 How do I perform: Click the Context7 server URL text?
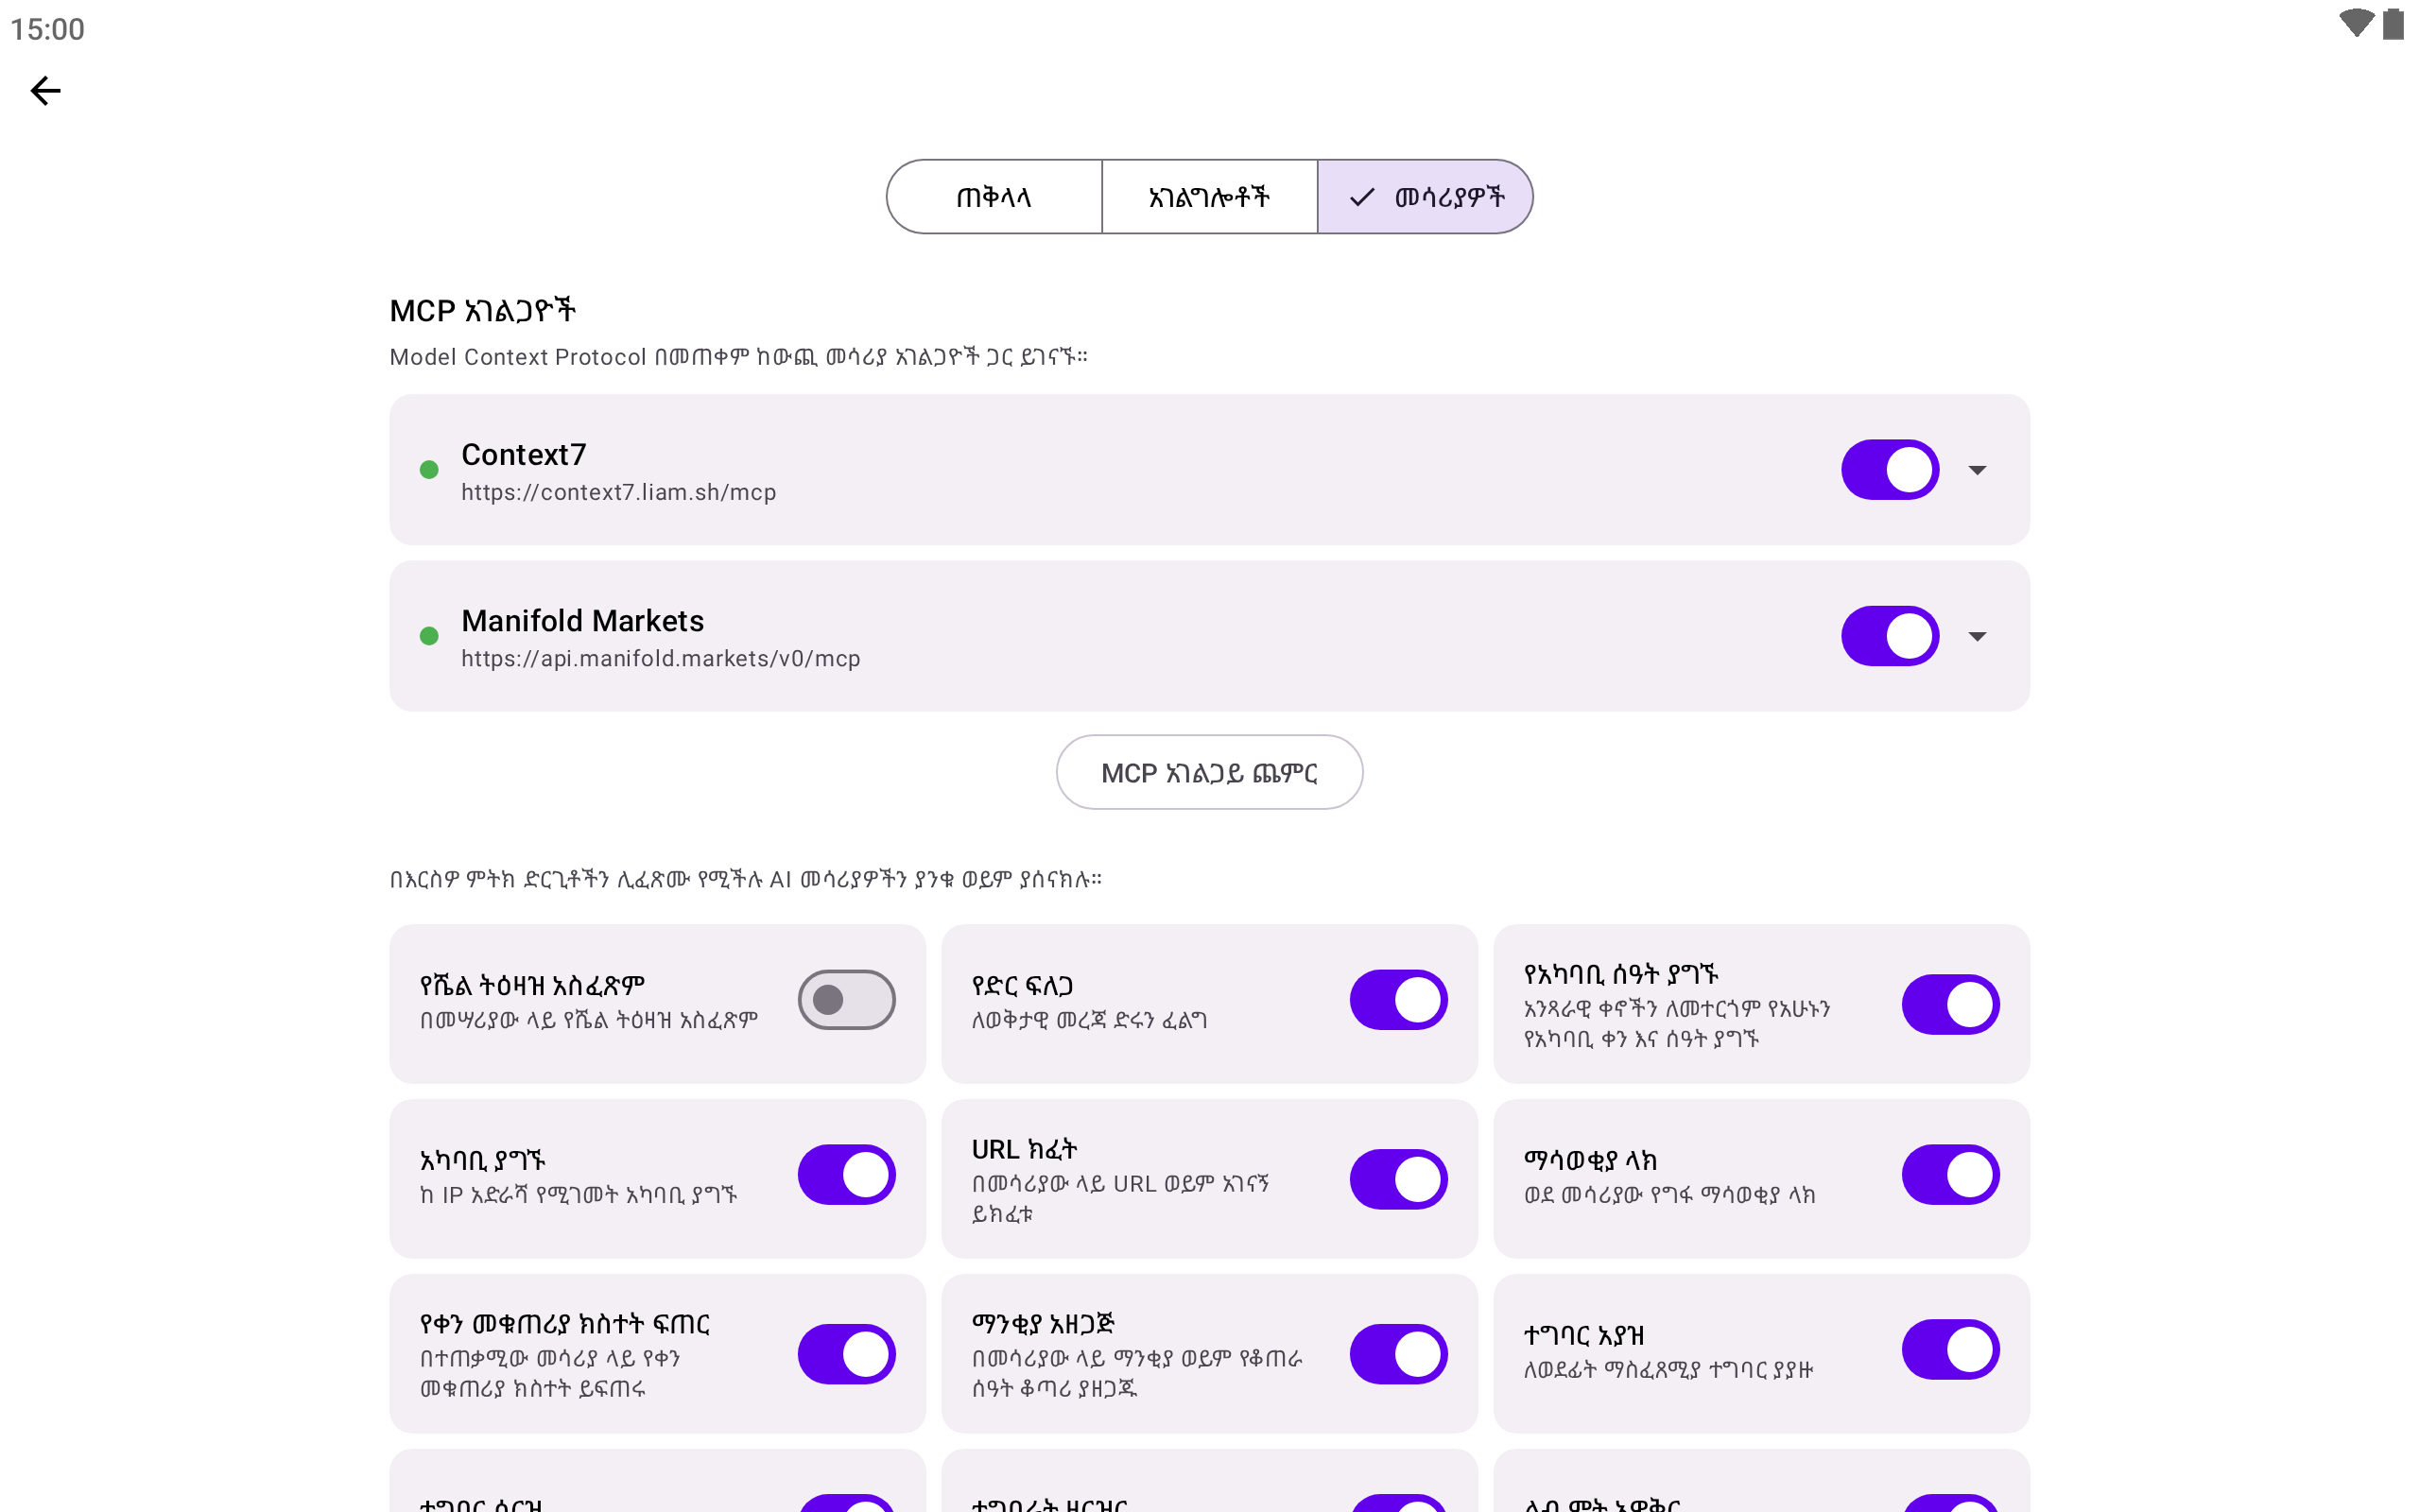[x=618, y=493]
